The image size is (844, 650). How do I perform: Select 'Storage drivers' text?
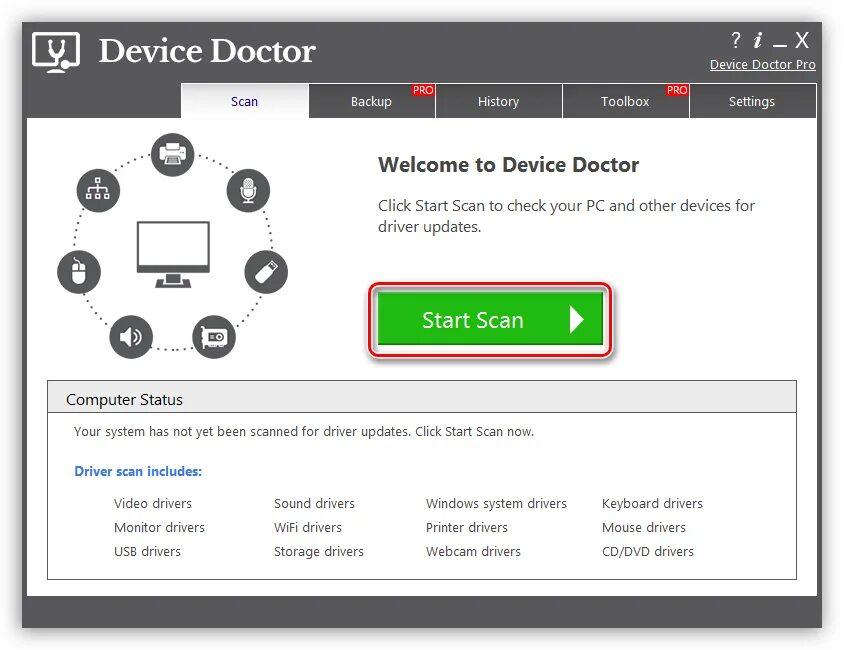pos(319,552)
